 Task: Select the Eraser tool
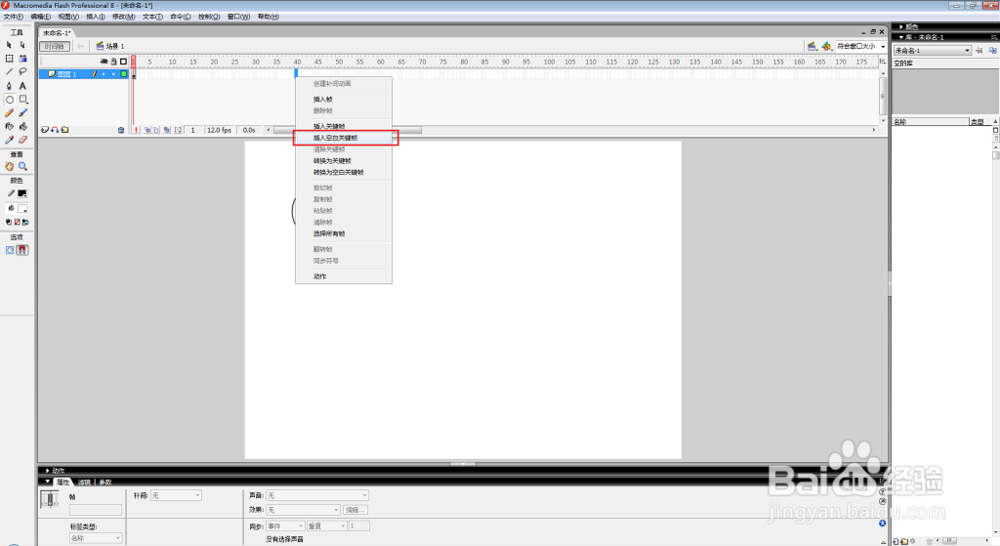[22, 140]
